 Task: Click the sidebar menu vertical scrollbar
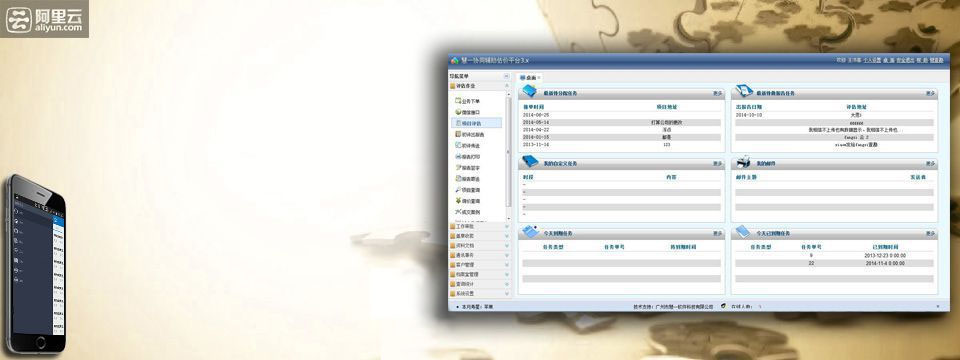tap(508, 151)
